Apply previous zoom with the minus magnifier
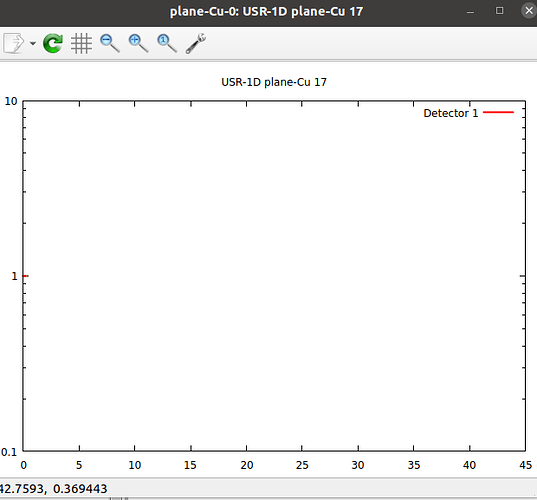 click(x=110, y=43)
